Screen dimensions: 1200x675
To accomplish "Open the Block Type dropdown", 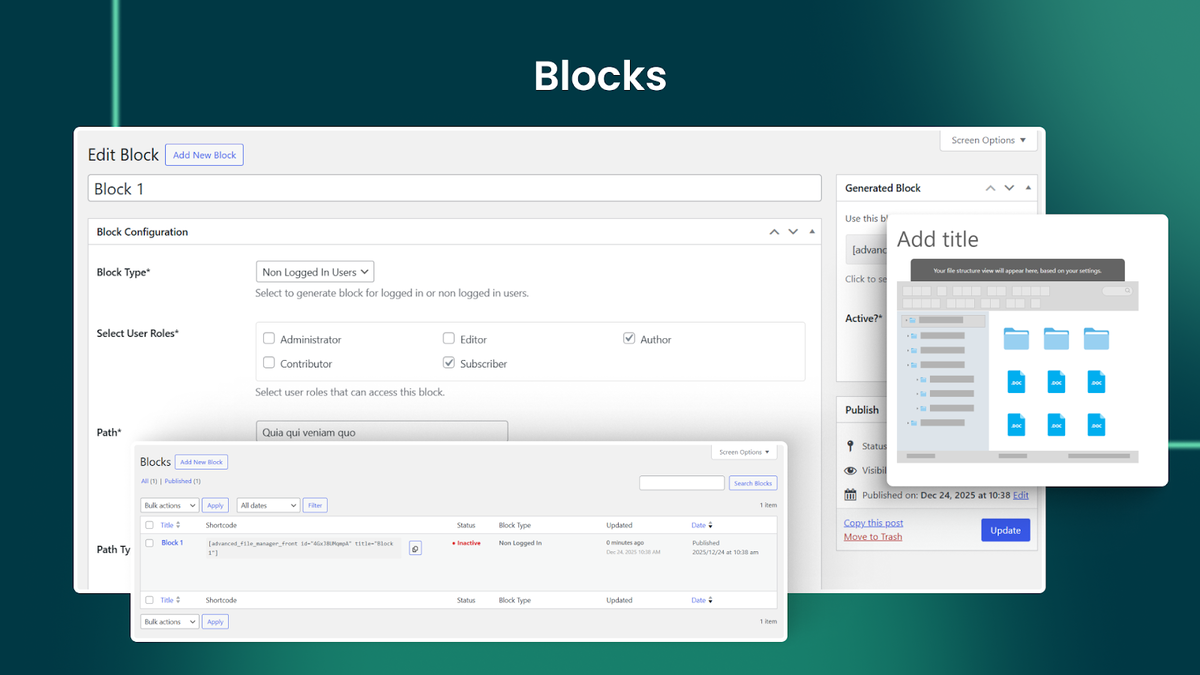I will point(314,271).
